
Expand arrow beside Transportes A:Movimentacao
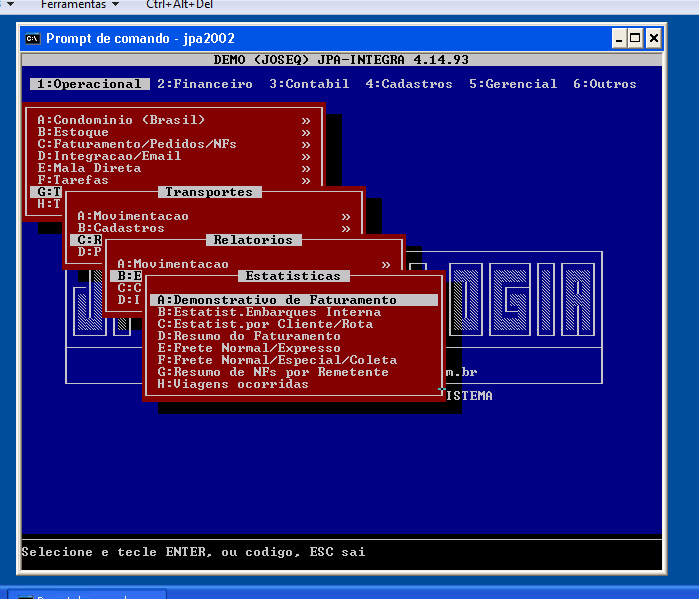tap(346, 217)
